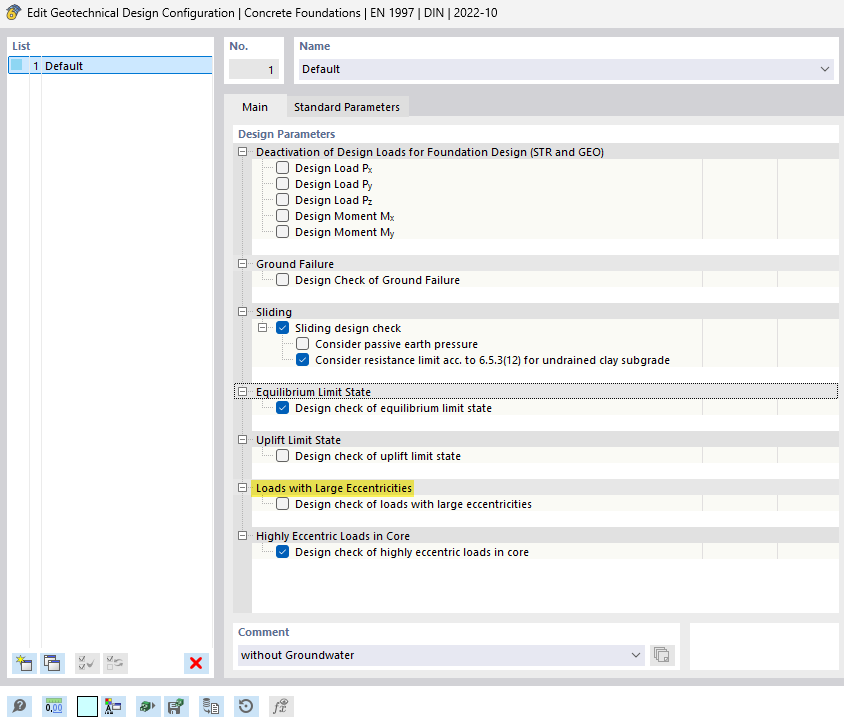The image size is (844, 725).
Task: Enable Consider passive earth pressure
Action: coord(303,344)
